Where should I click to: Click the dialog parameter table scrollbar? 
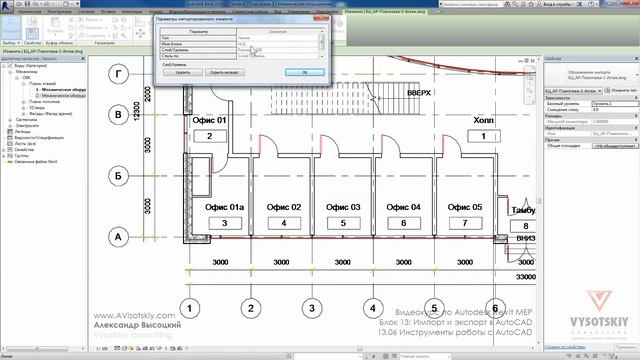tap(322, 43)
